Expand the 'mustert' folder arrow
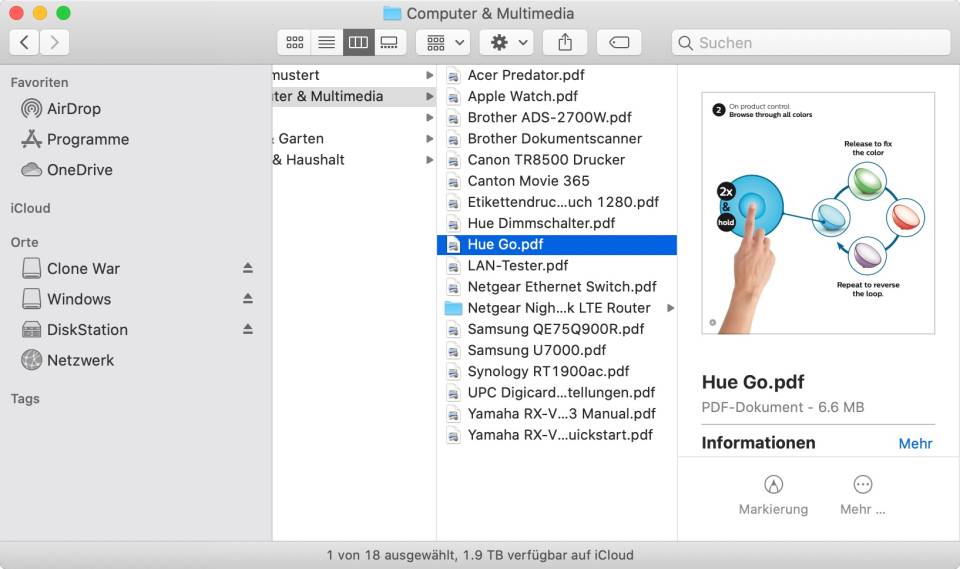 pos(429,75)
